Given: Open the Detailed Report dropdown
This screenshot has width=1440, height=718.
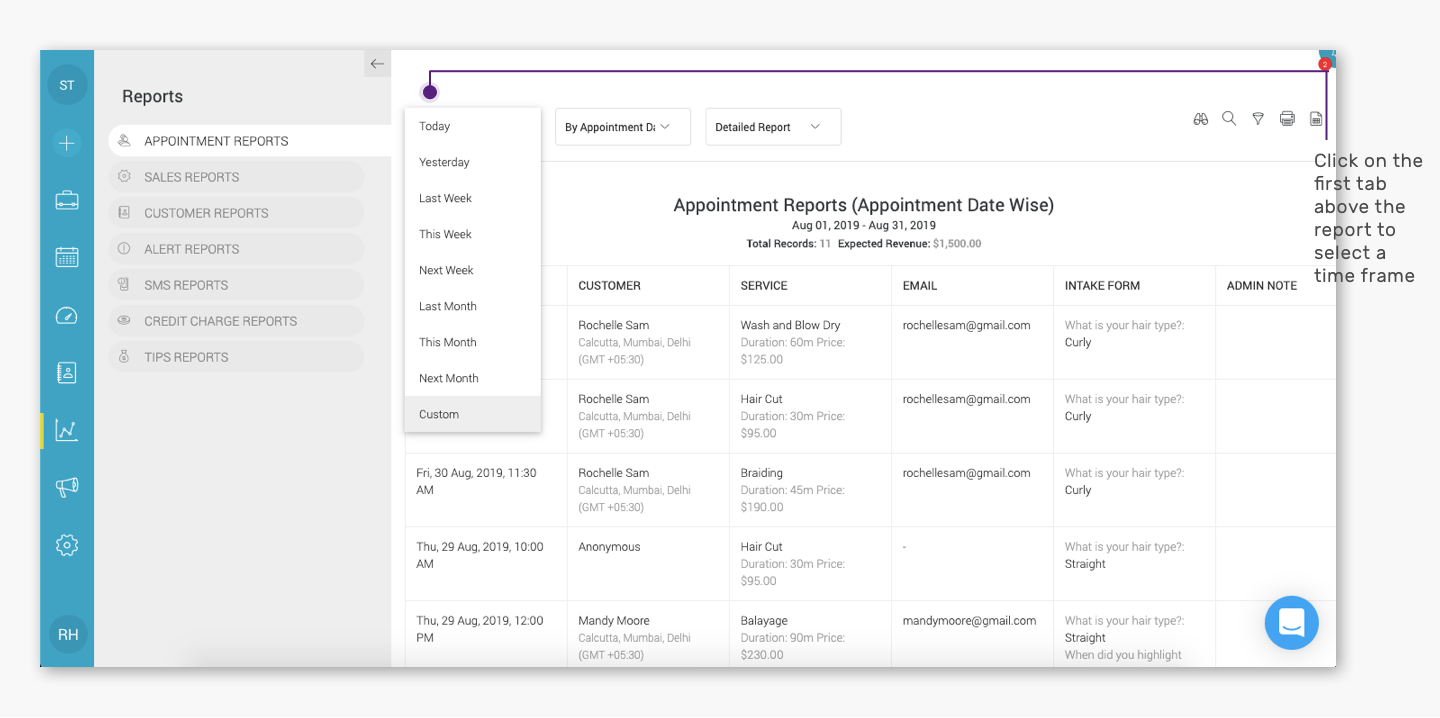Looking at the screenshot, I should point(773,127).
